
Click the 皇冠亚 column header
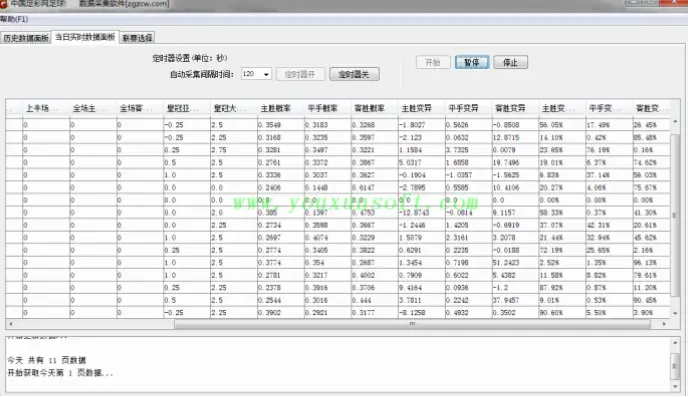pos(186,108)
